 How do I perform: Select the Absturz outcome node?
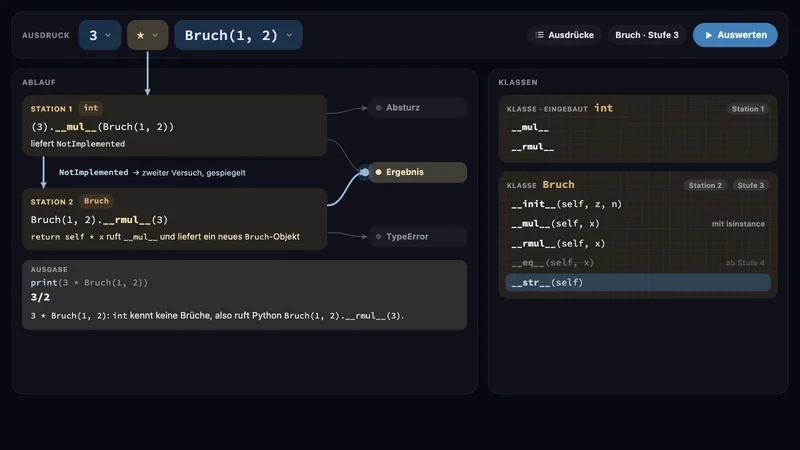(x=417, y=108)
